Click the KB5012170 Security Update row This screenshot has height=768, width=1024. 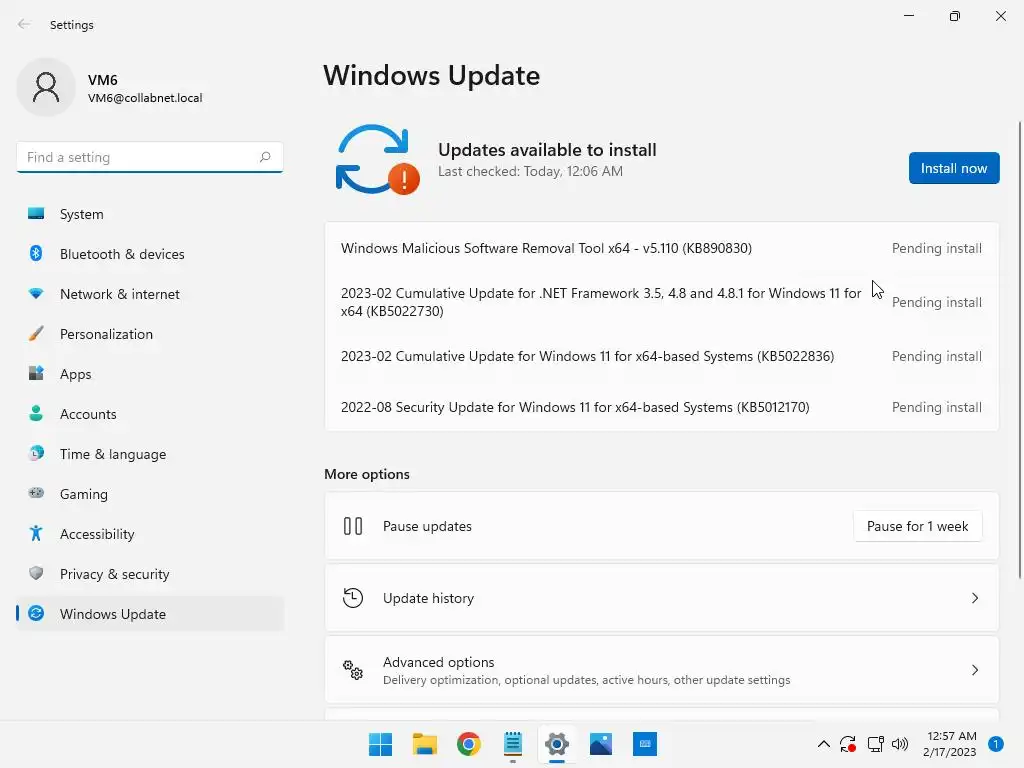[661, 407]
